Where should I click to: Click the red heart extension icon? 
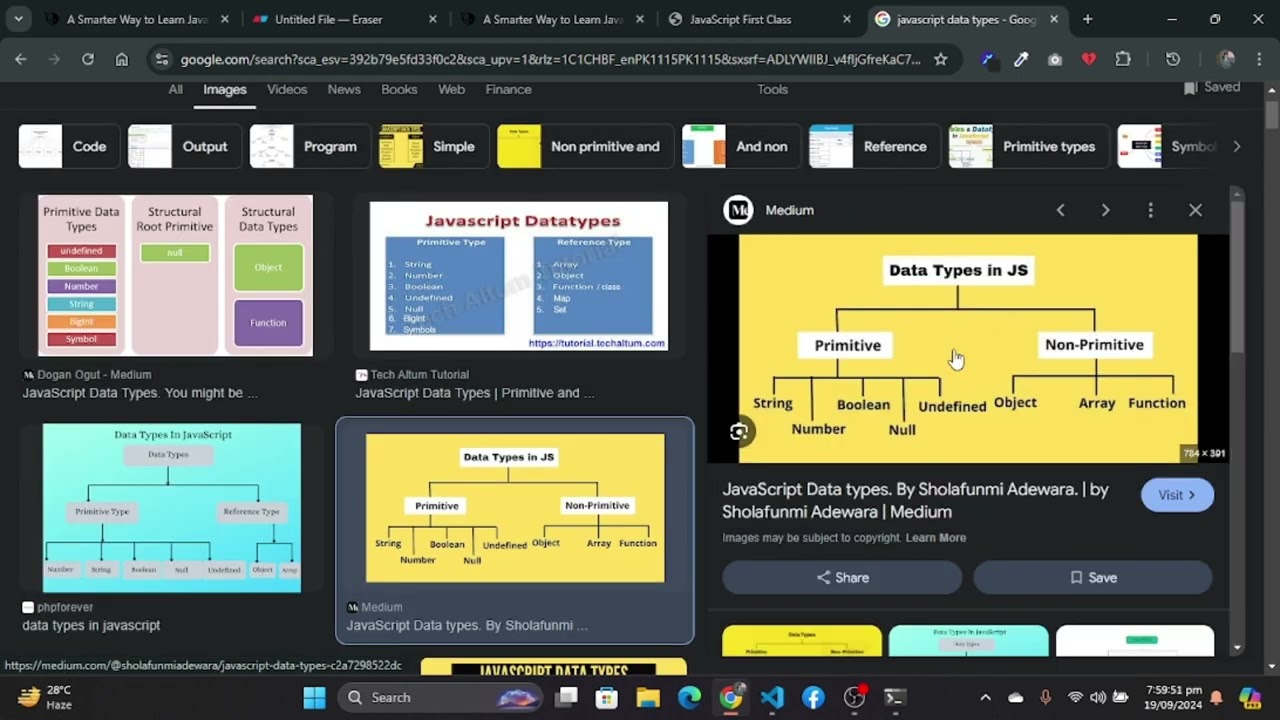[x=1089, y=59]
